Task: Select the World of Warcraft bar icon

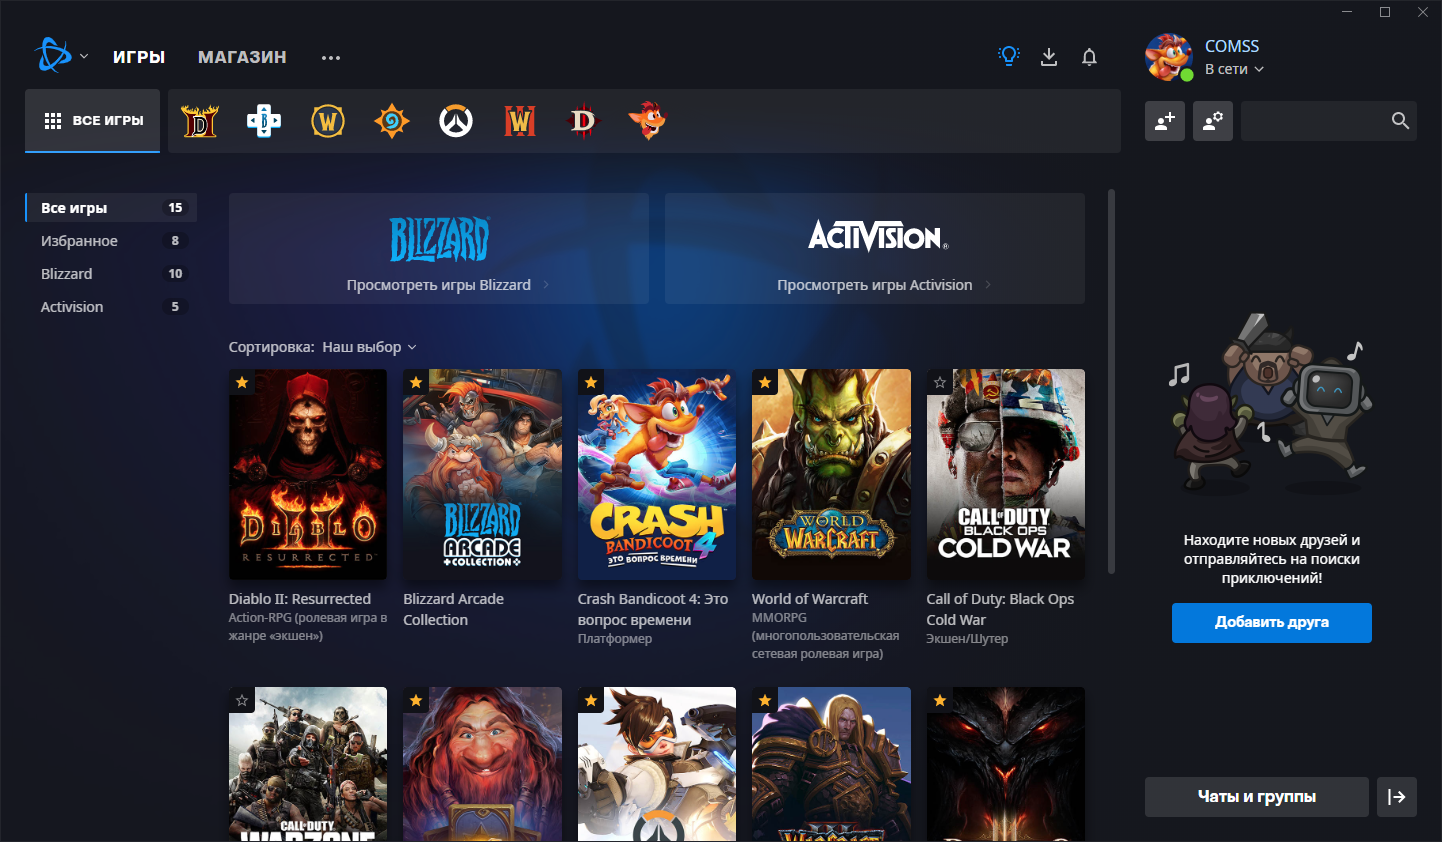Action: (328, 121)
